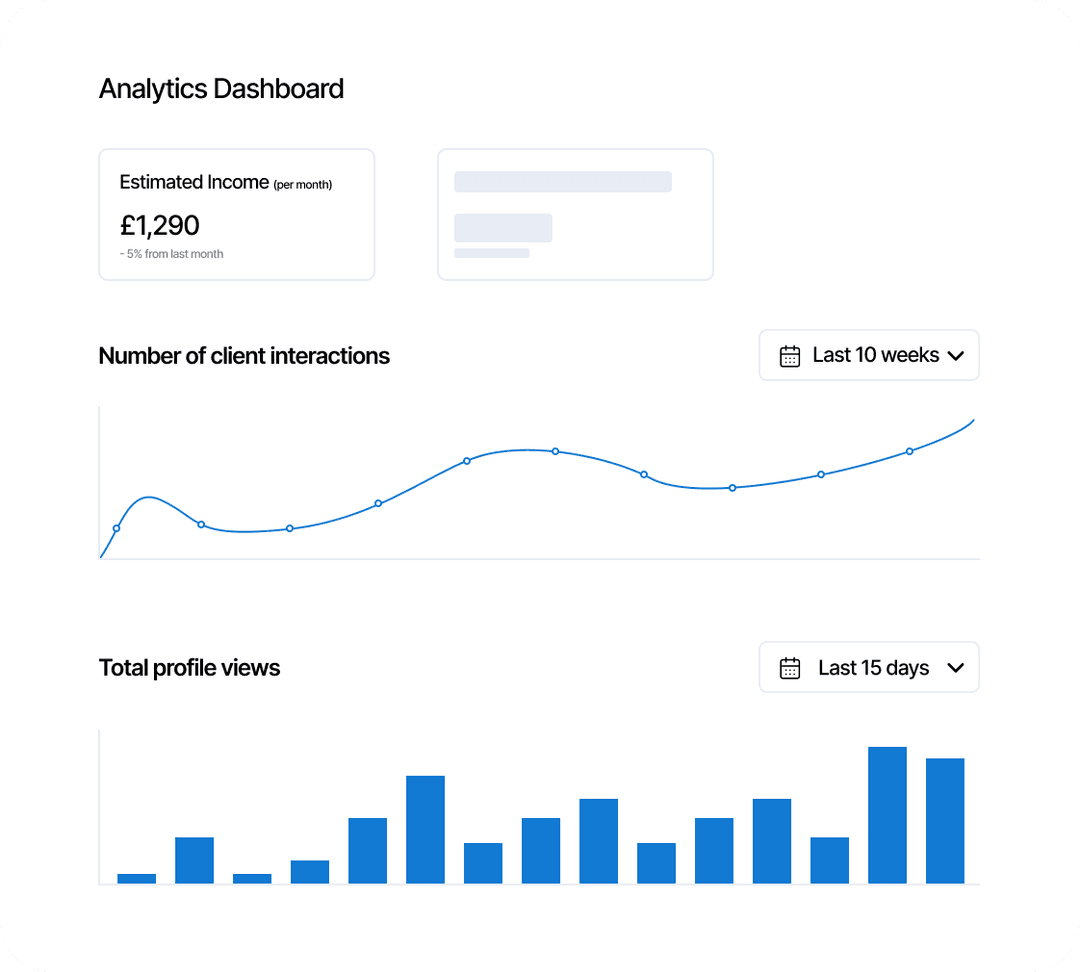Image resolution: width=1080 pixels, height=972 pixels.
Task: Click the calendar icon beside Last 15 days
Action: coord(791,667)
